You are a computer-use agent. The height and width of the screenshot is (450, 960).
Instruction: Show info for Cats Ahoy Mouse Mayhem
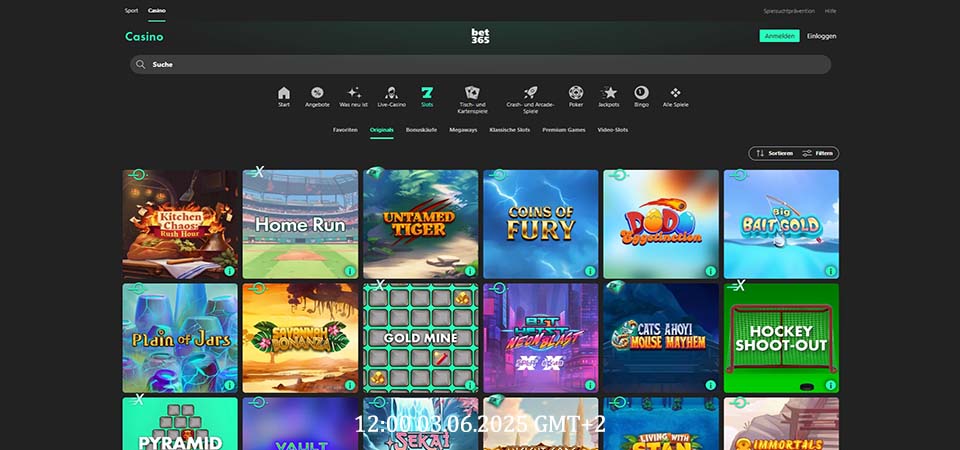(710, 385)
